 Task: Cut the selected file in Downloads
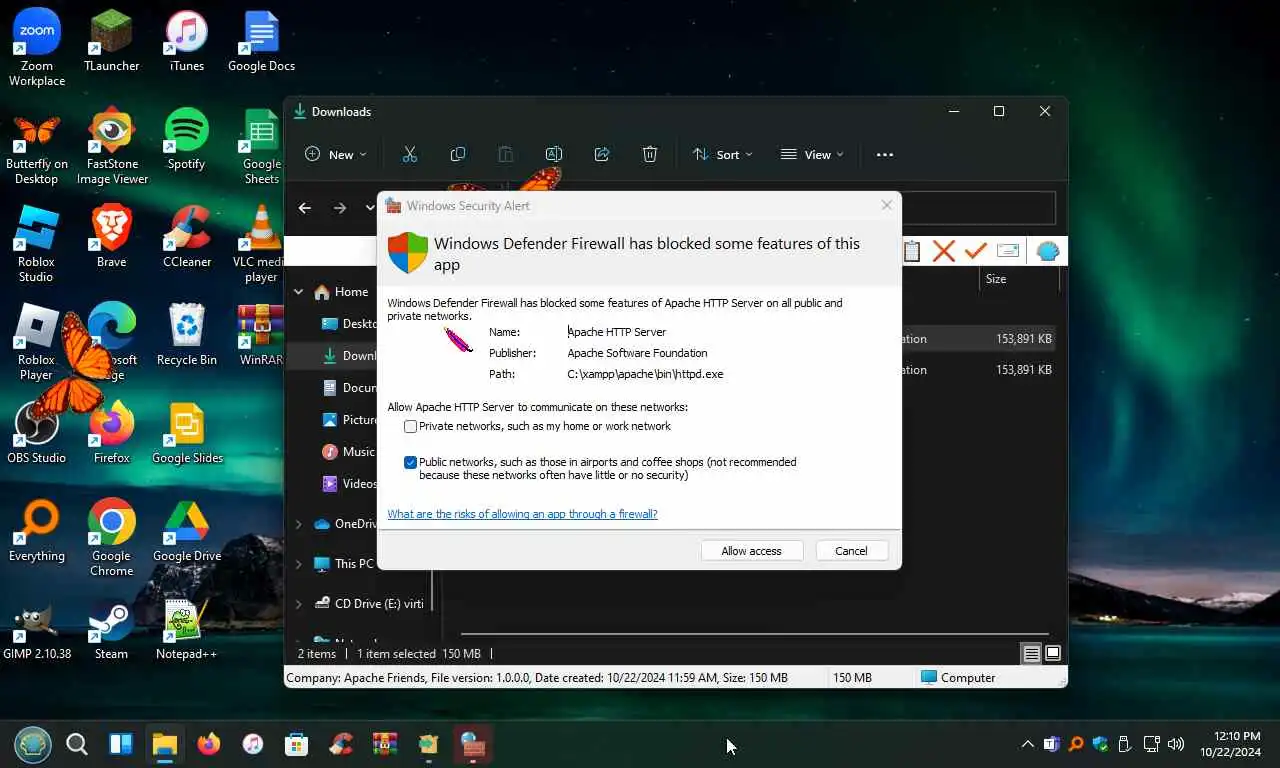point(409,154)
